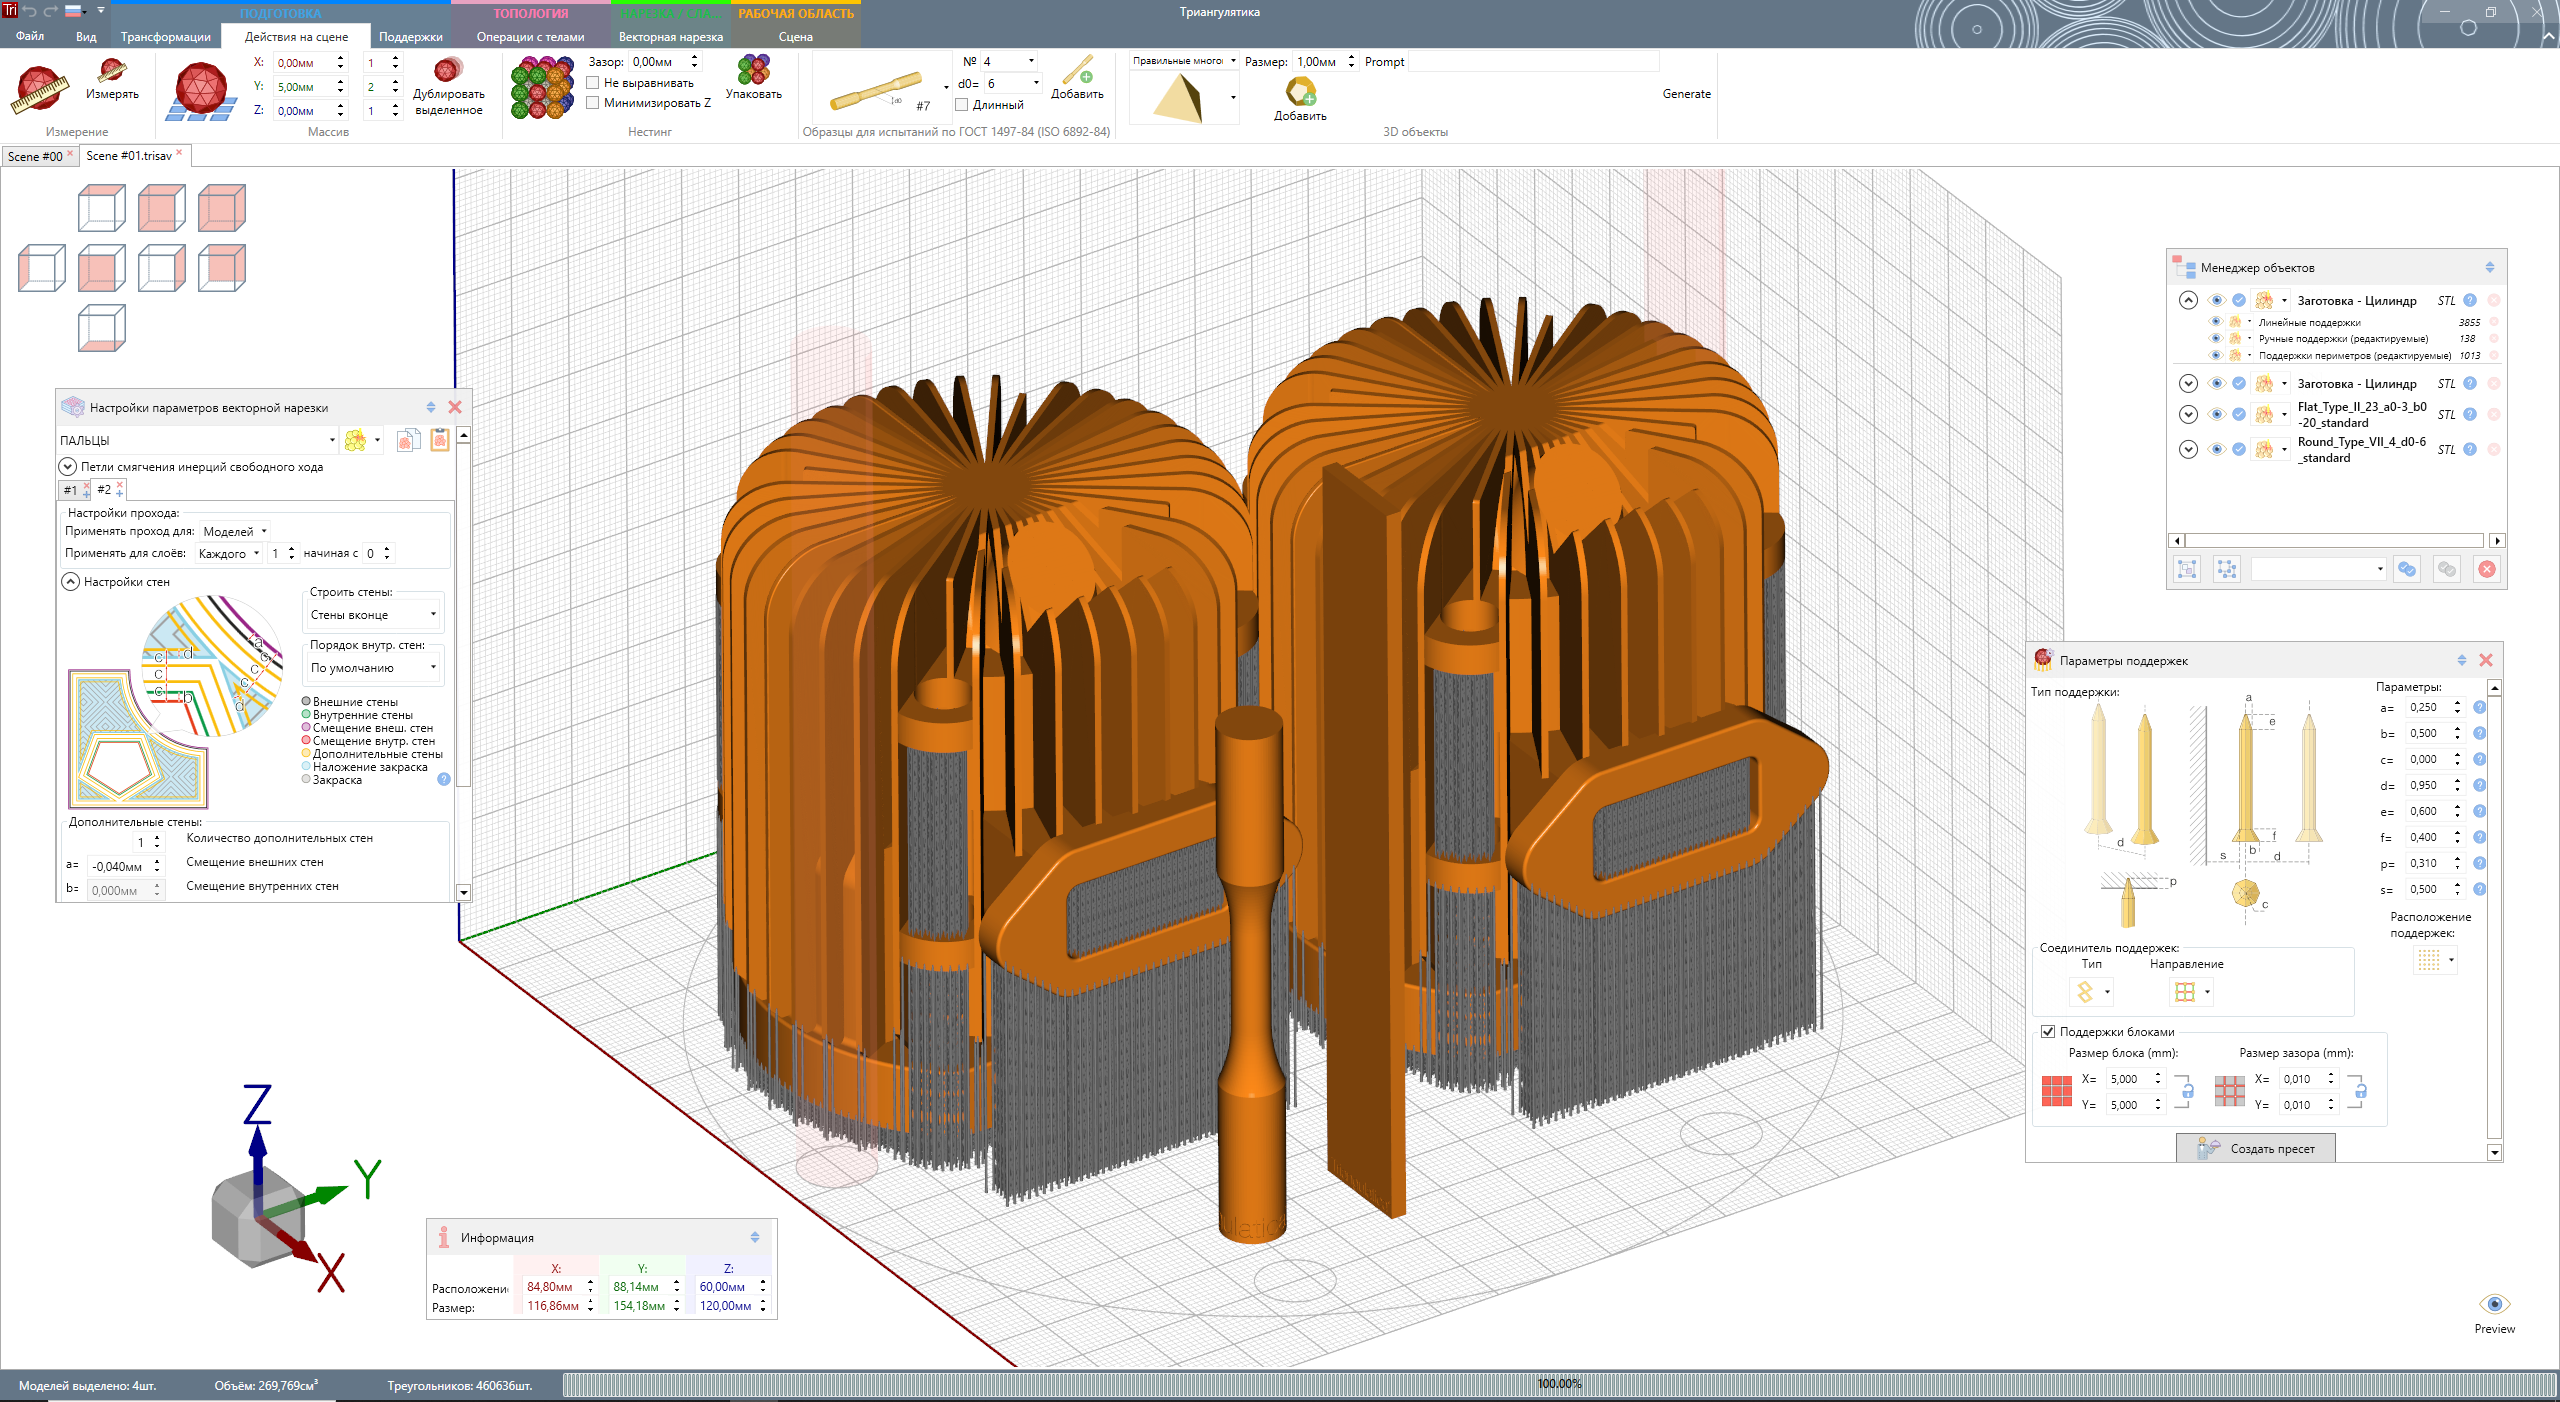The image size is (2560, 1402).
Task: Click copy settings icon in slicing panel
Action: point(408,440)
